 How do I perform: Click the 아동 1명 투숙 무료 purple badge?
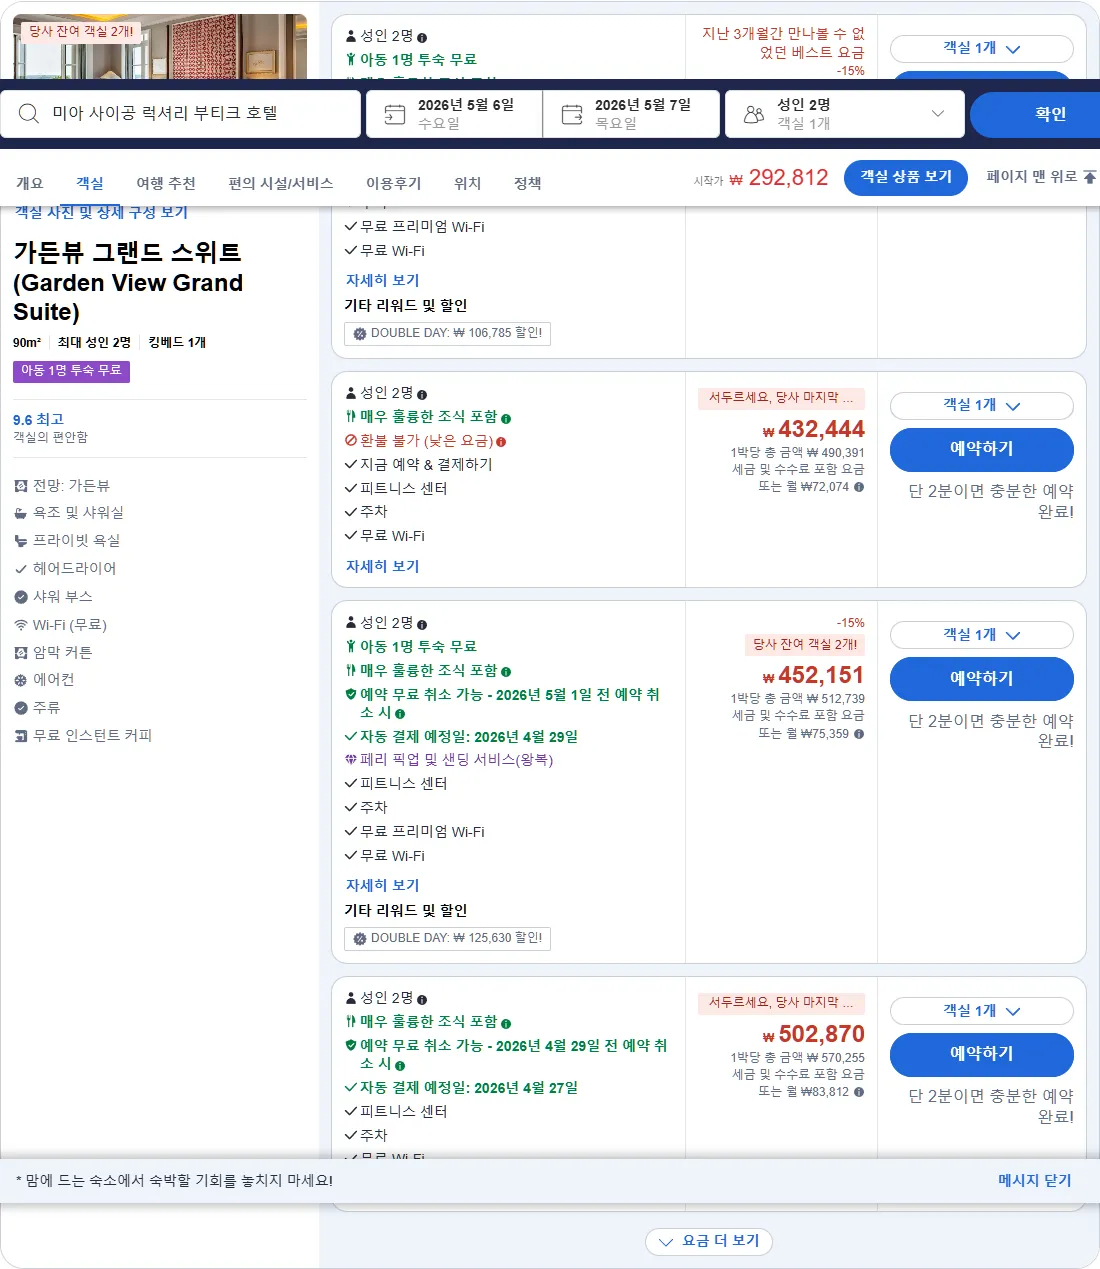pos(71,371)
